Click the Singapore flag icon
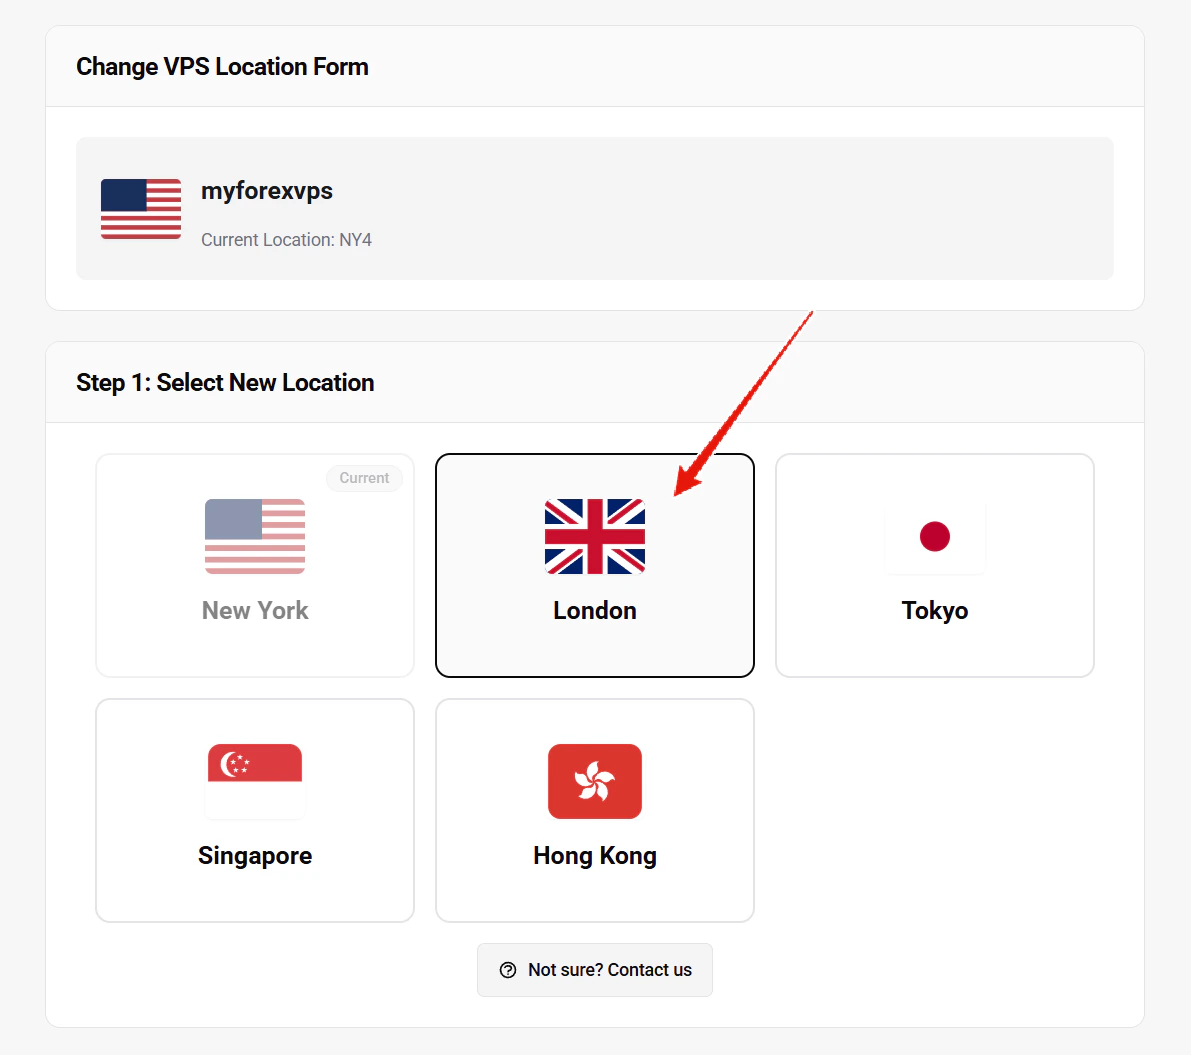This screenshot has height=1055, width=1191. click(x=254, y=781)
